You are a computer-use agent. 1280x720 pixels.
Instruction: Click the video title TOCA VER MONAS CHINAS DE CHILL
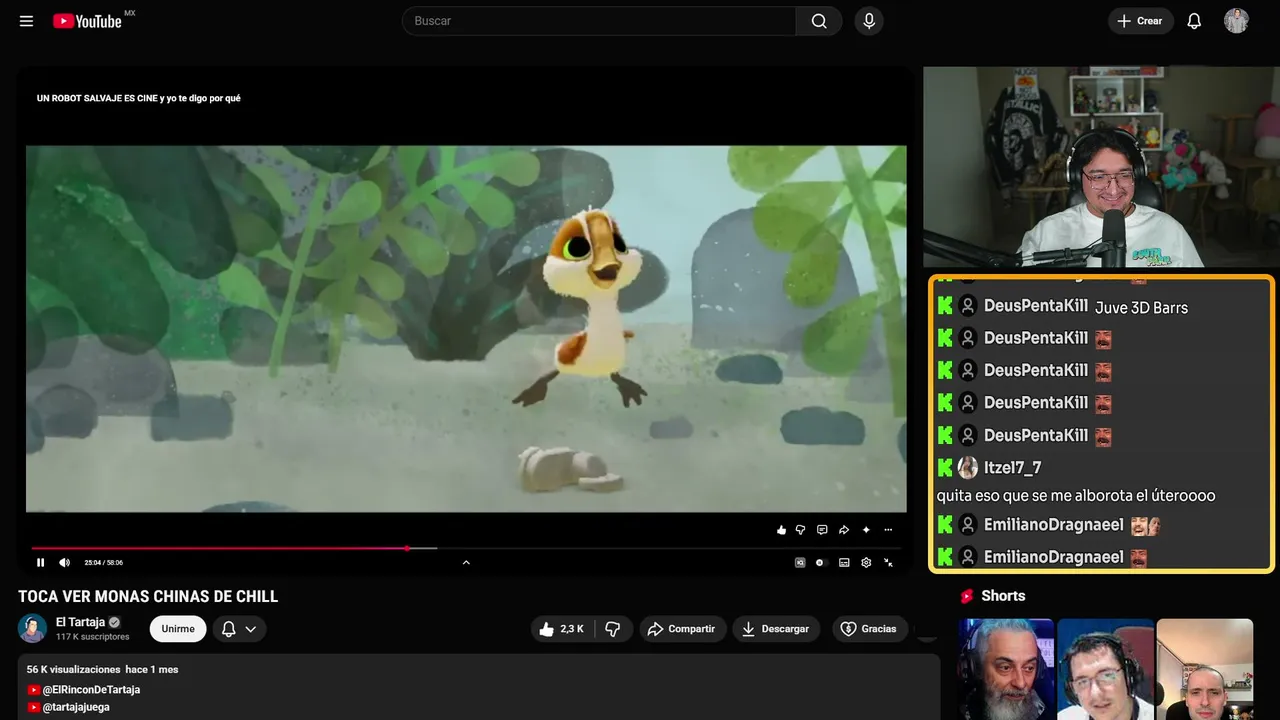148,597
